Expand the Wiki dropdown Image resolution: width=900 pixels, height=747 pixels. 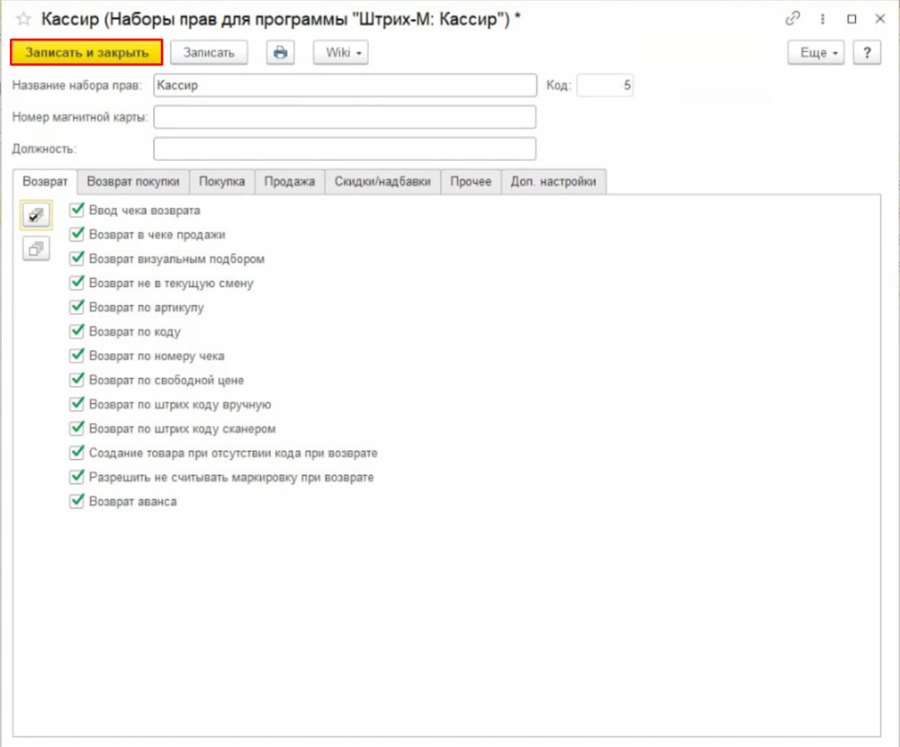(341, 53)
